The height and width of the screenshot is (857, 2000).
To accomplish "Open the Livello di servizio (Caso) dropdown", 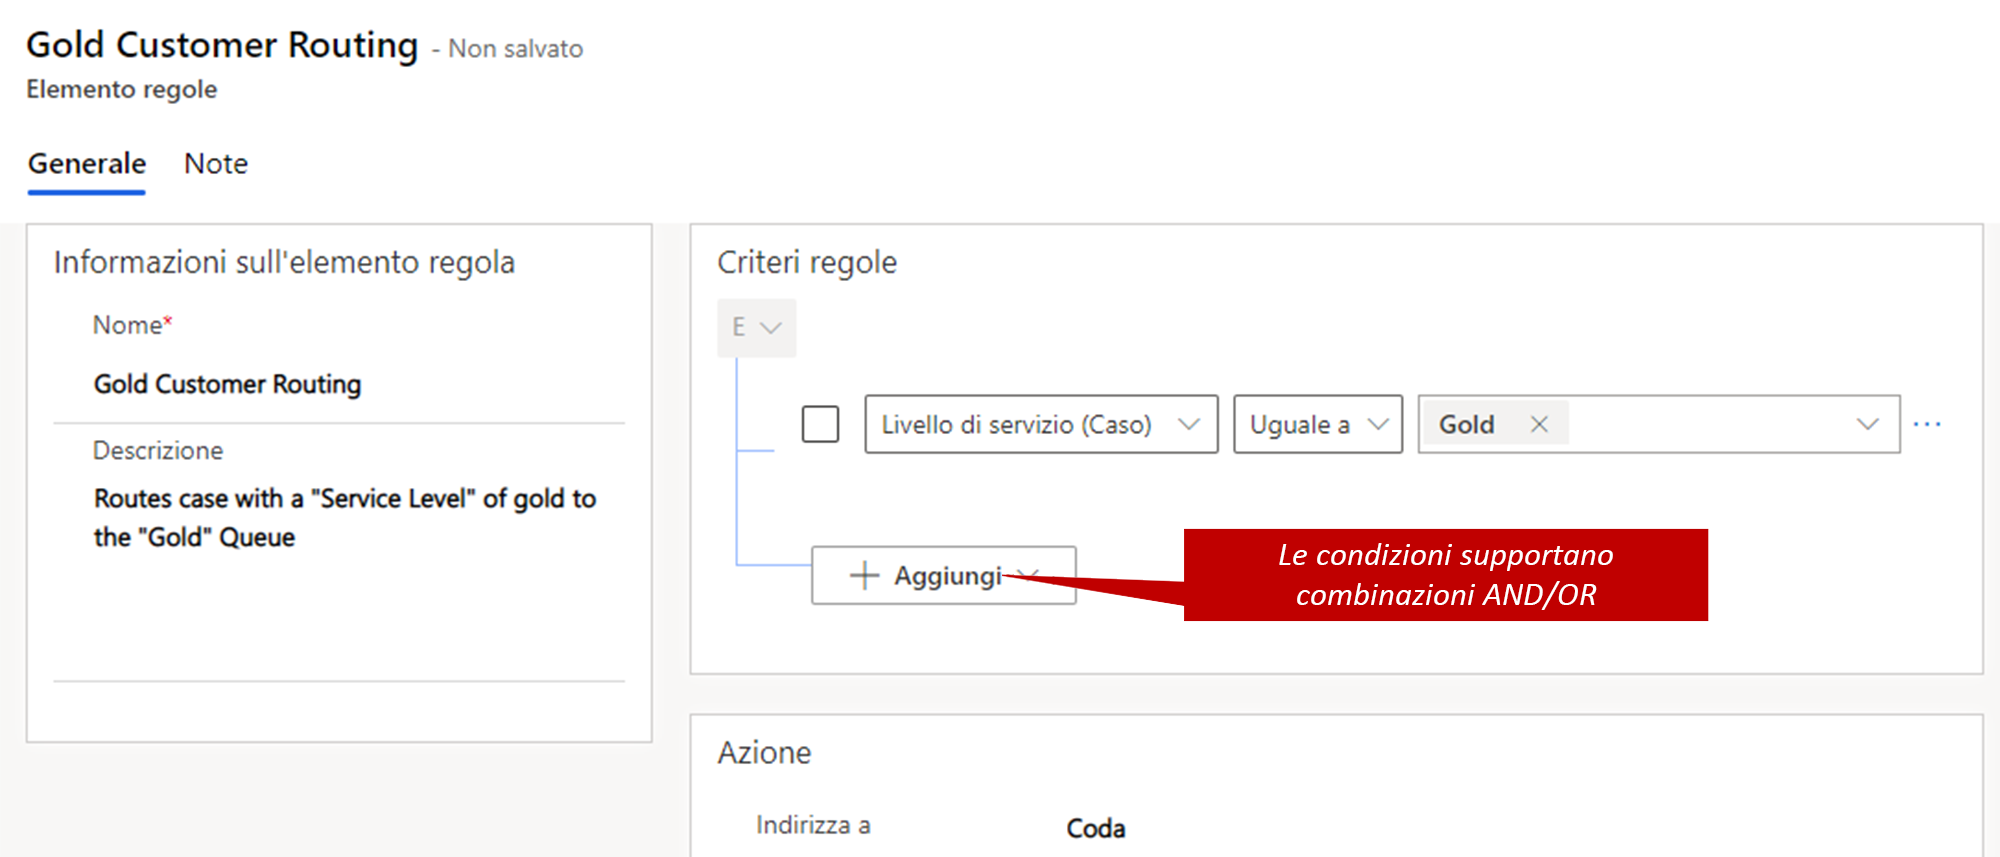I will pos(1041,424).
